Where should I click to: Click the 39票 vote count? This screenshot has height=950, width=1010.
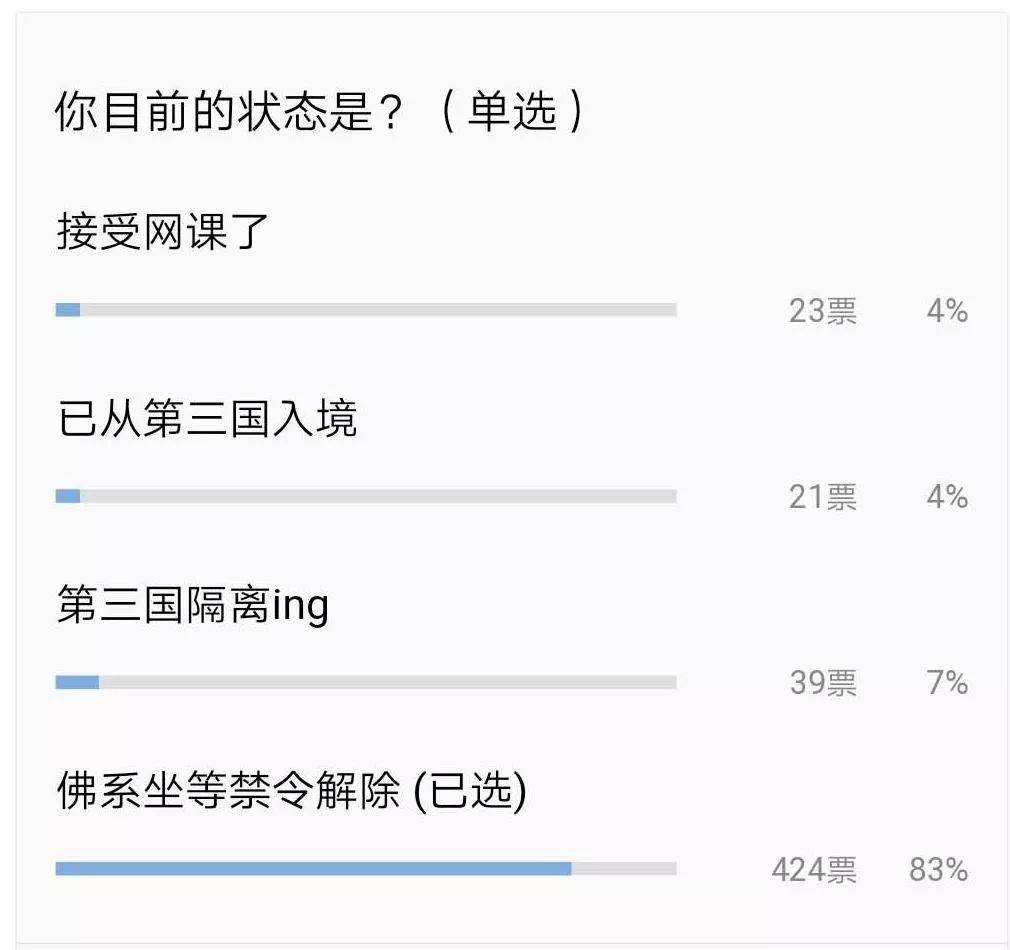tap(823, 683)
